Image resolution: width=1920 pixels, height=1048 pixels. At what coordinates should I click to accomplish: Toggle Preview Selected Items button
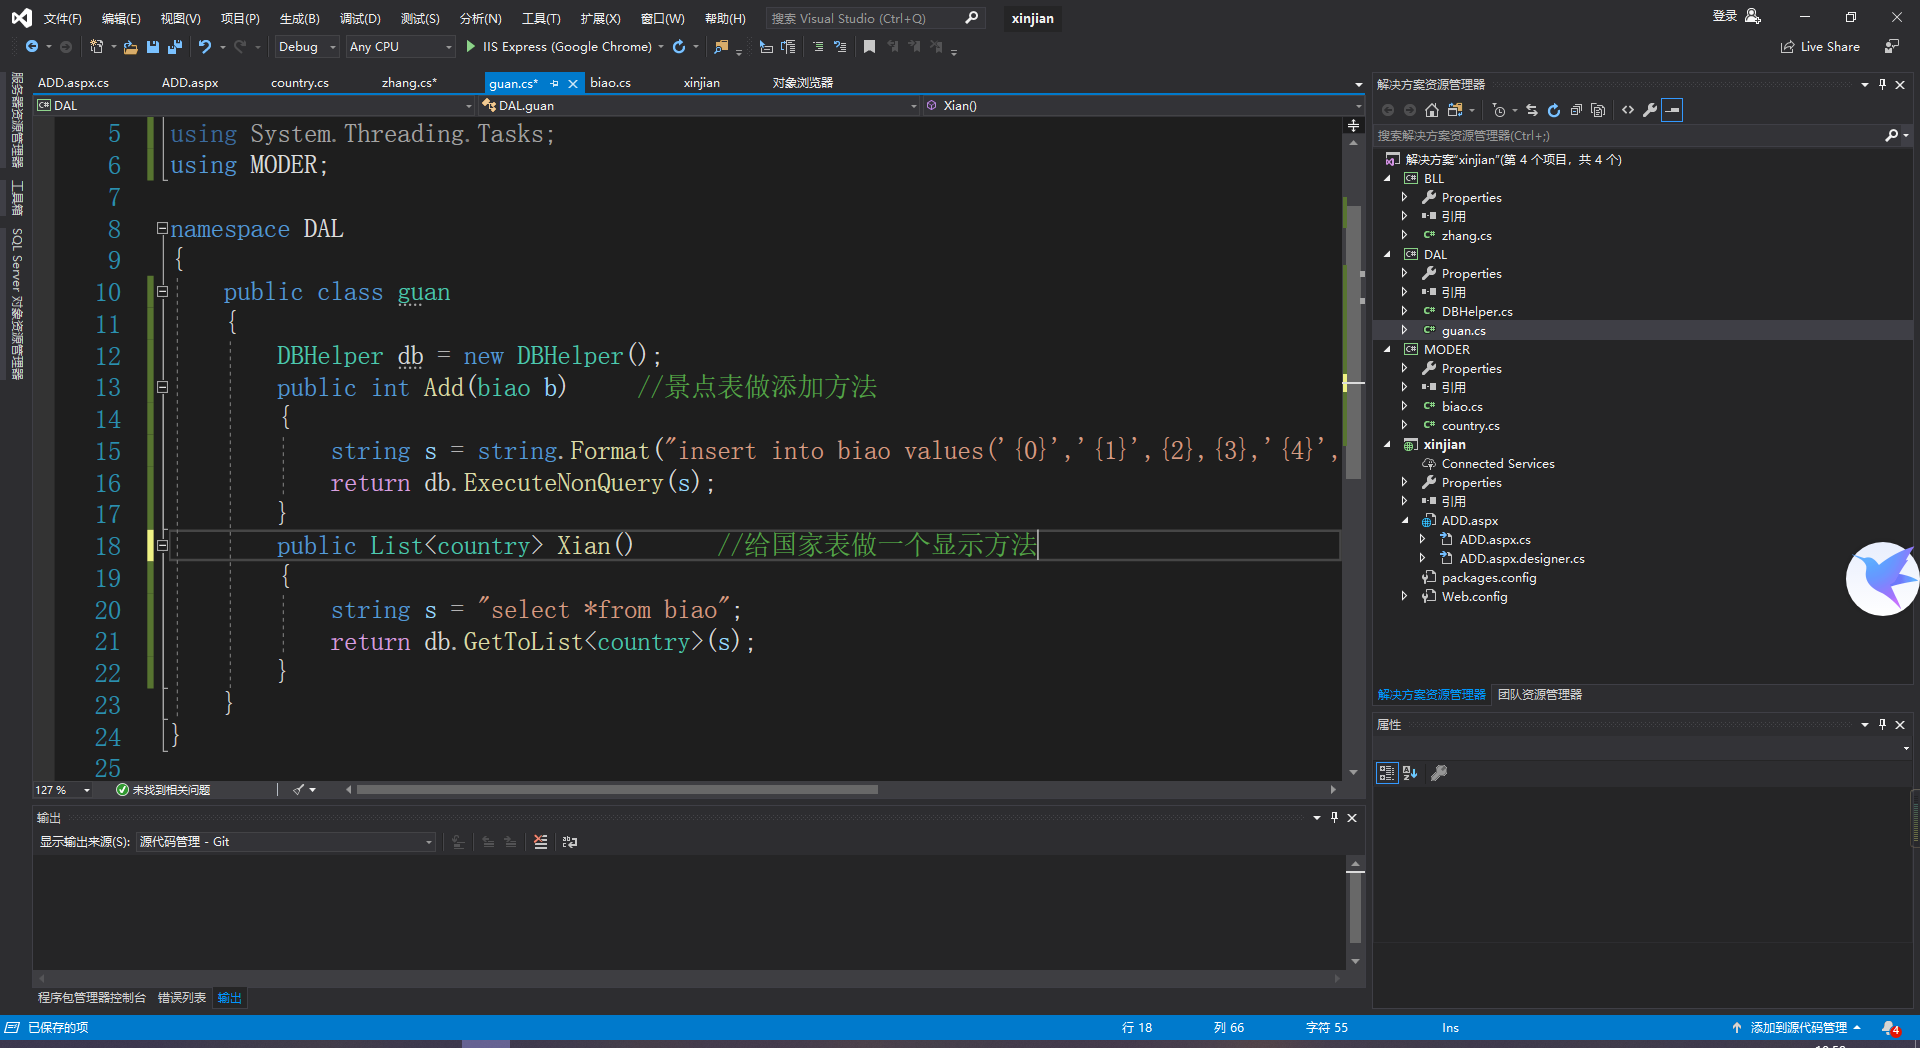[x=1672, y=110]
